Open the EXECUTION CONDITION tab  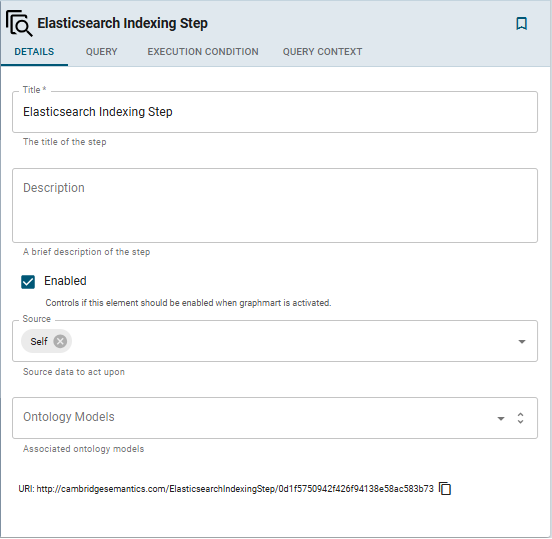[x=203, y=52]
